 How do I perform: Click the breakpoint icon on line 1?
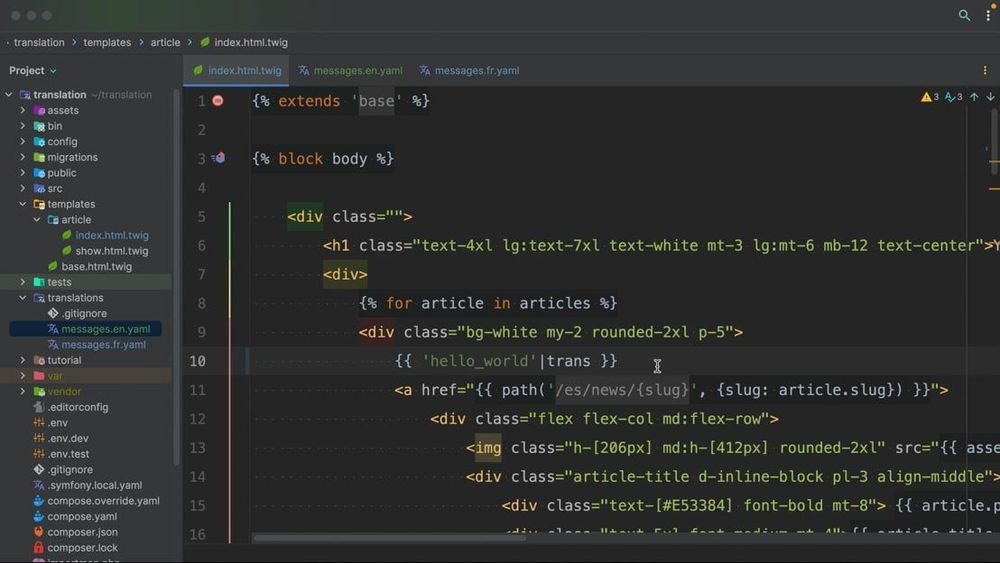point(218,101)
